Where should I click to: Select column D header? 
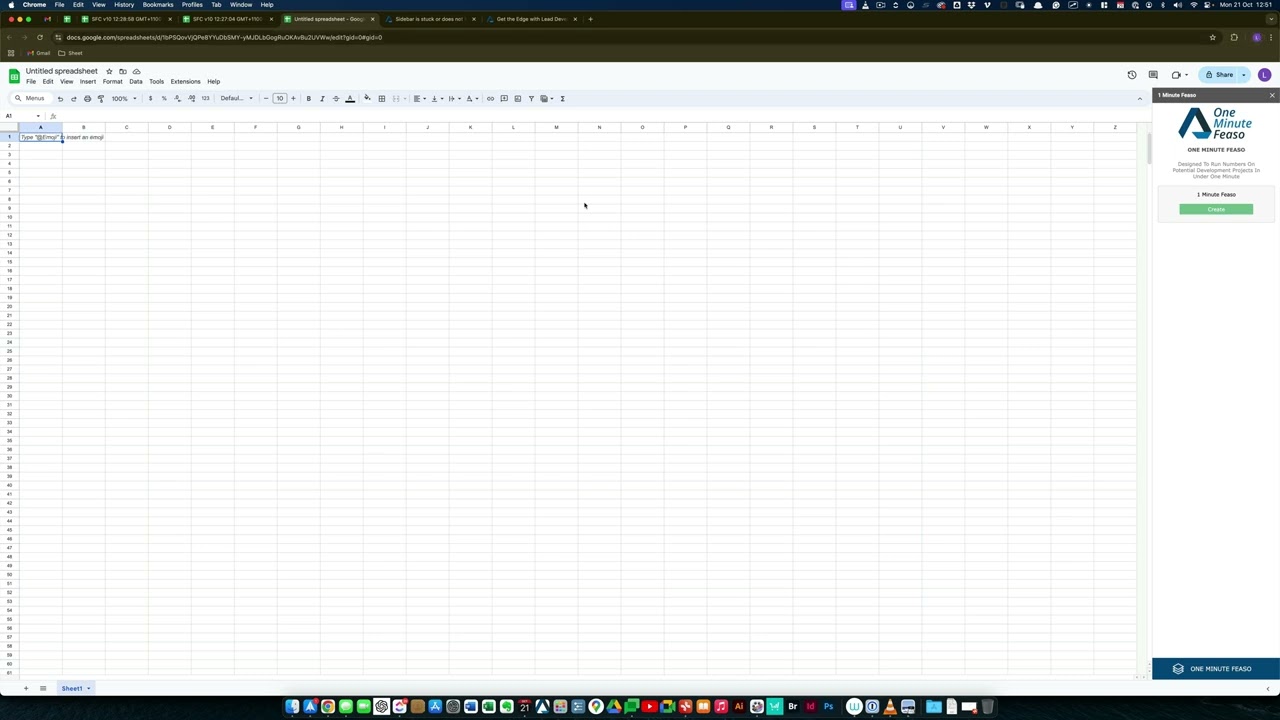[169, 127]
